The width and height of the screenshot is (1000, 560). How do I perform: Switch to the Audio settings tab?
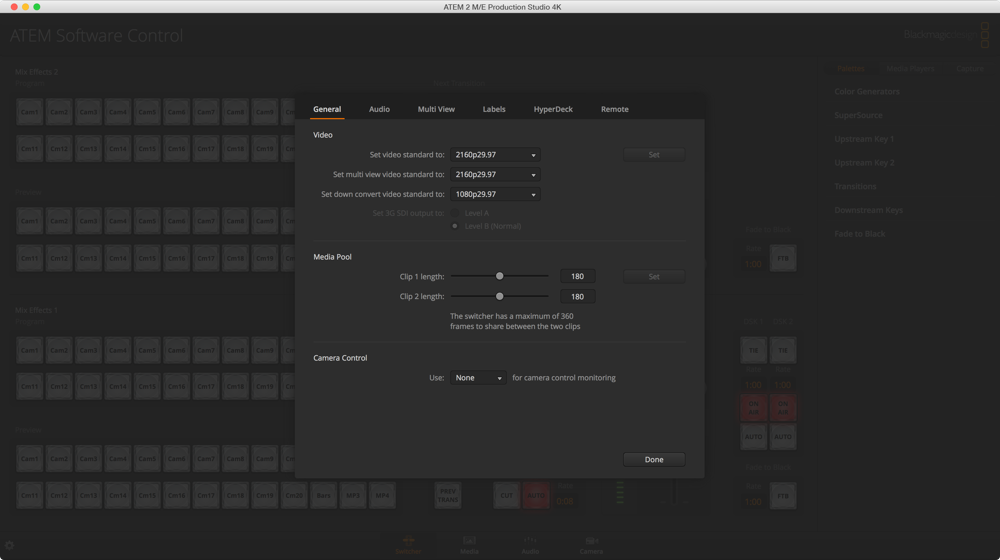[379, 109]
